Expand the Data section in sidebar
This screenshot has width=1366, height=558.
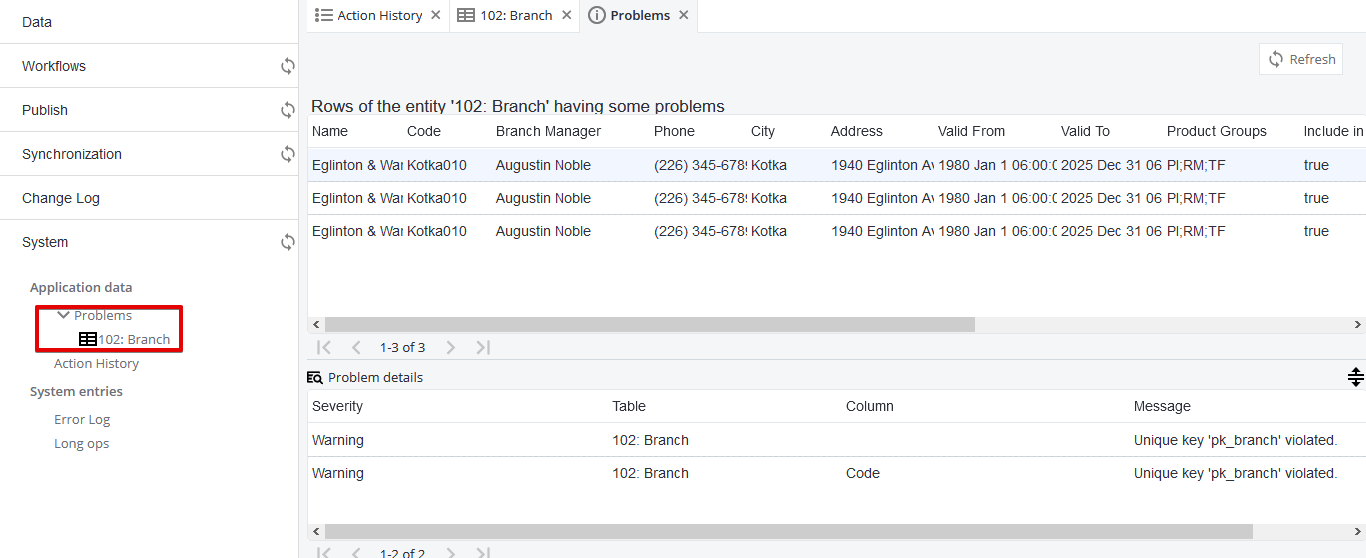click(37, 22)
